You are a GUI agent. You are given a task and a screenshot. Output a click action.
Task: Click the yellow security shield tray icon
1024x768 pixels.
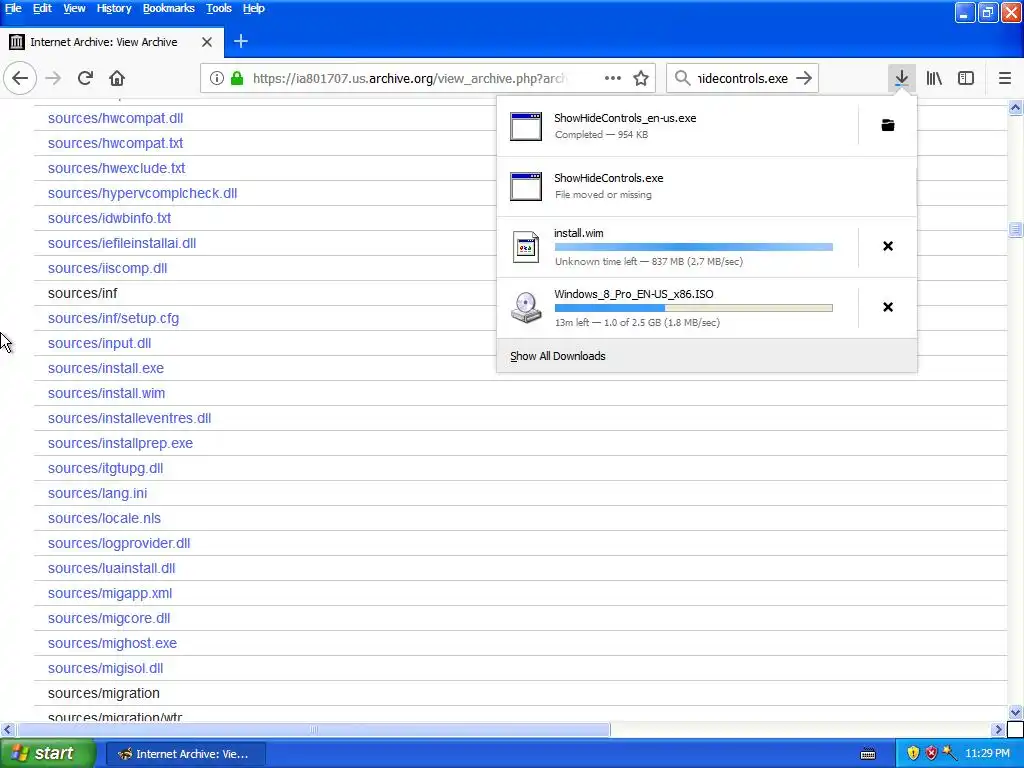[x=913, y=754]
